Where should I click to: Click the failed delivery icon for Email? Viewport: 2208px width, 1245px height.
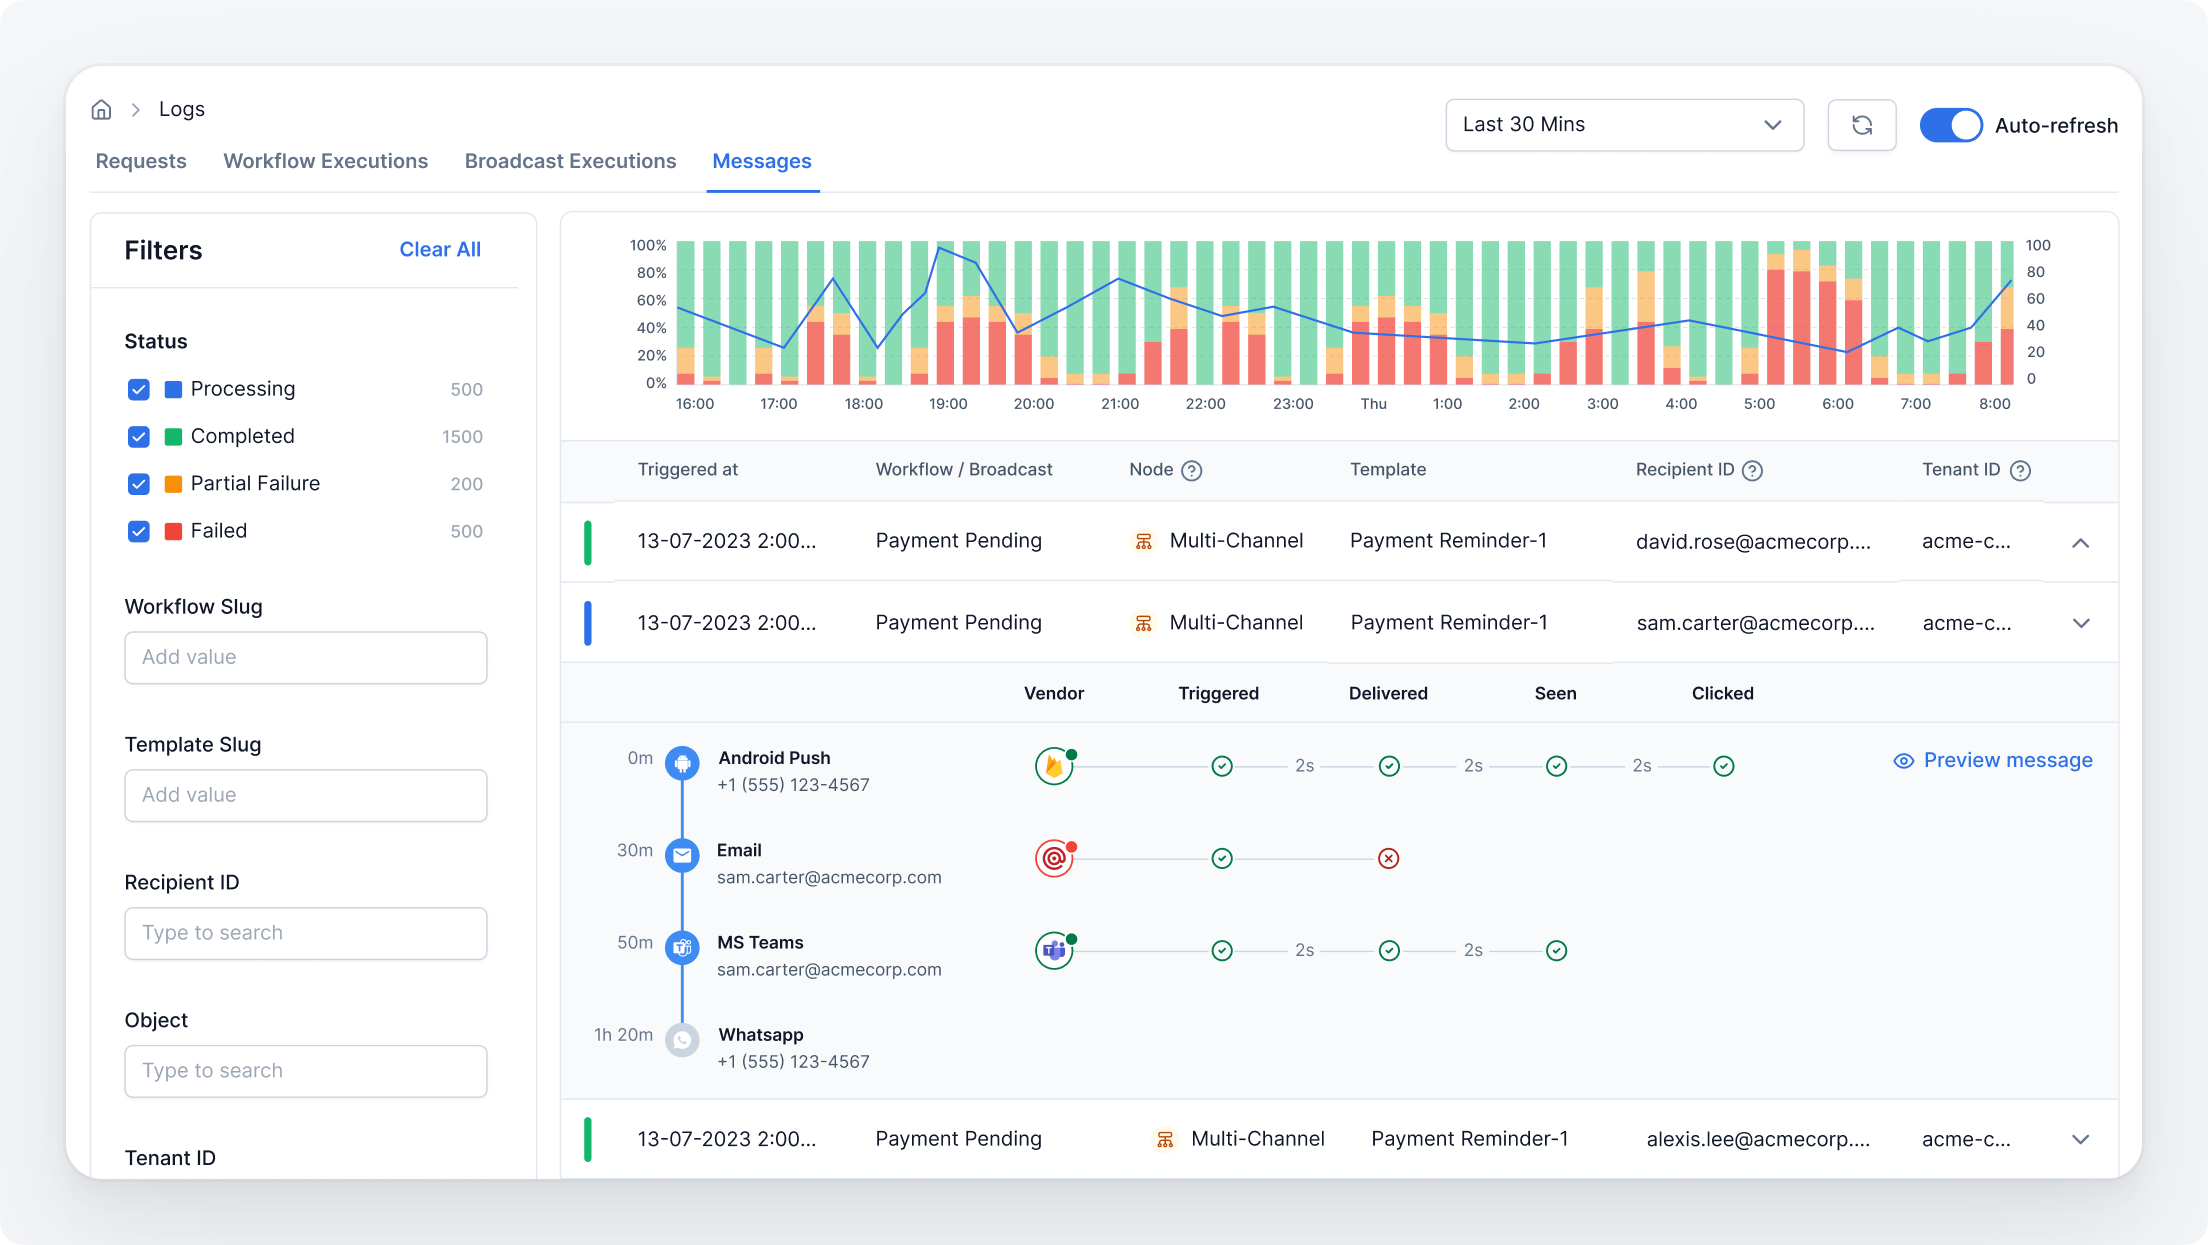tap(1388, 859)
